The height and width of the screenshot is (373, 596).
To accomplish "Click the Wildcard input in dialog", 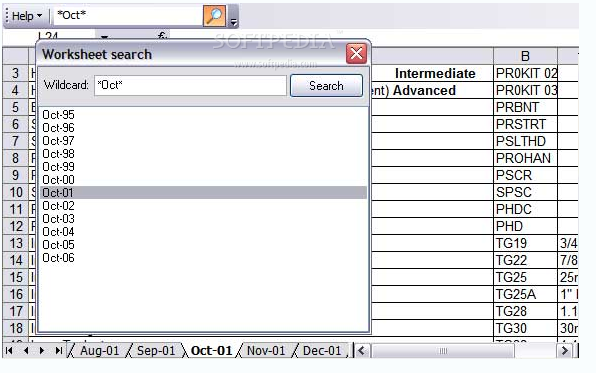I will (x=190, y=85).
